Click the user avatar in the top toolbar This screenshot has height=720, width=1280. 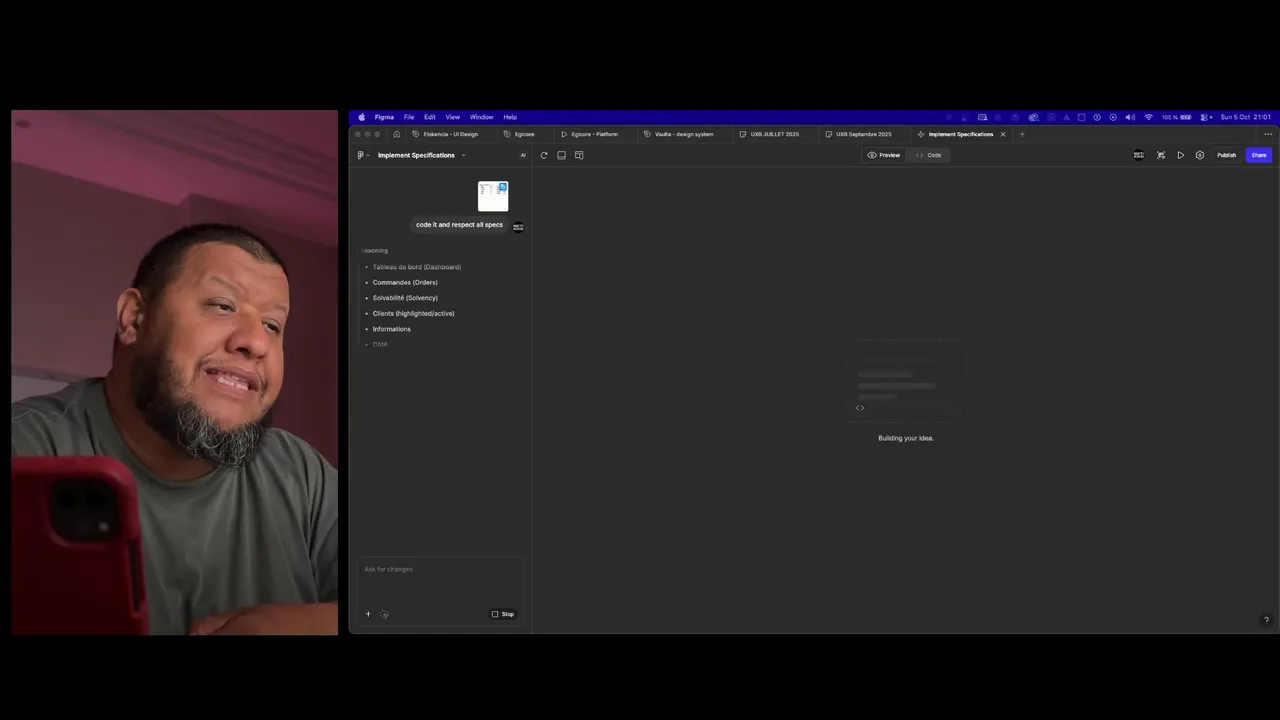pos(1138,155)
